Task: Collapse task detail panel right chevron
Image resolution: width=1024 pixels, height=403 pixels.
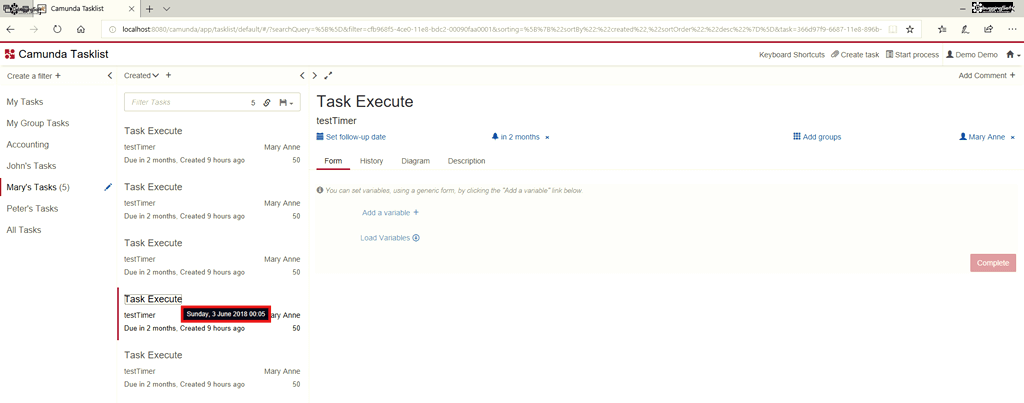Action: point(315,76)
